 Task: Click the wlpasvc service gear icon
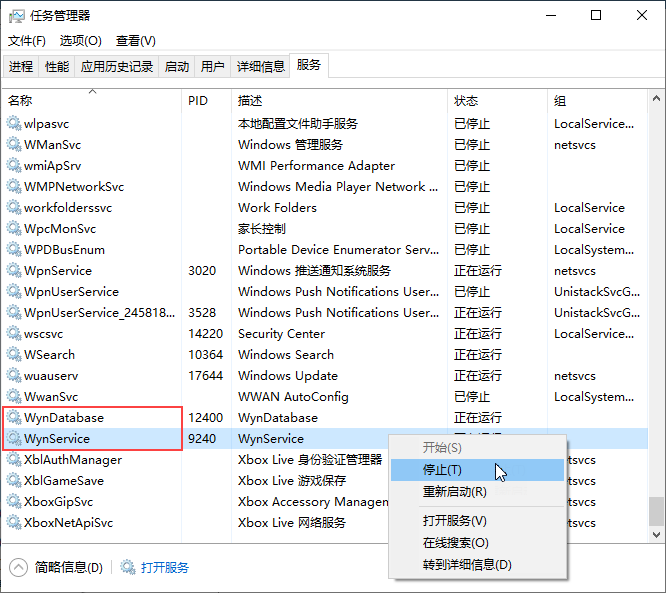pyautogui.click(x=14, y=124)
